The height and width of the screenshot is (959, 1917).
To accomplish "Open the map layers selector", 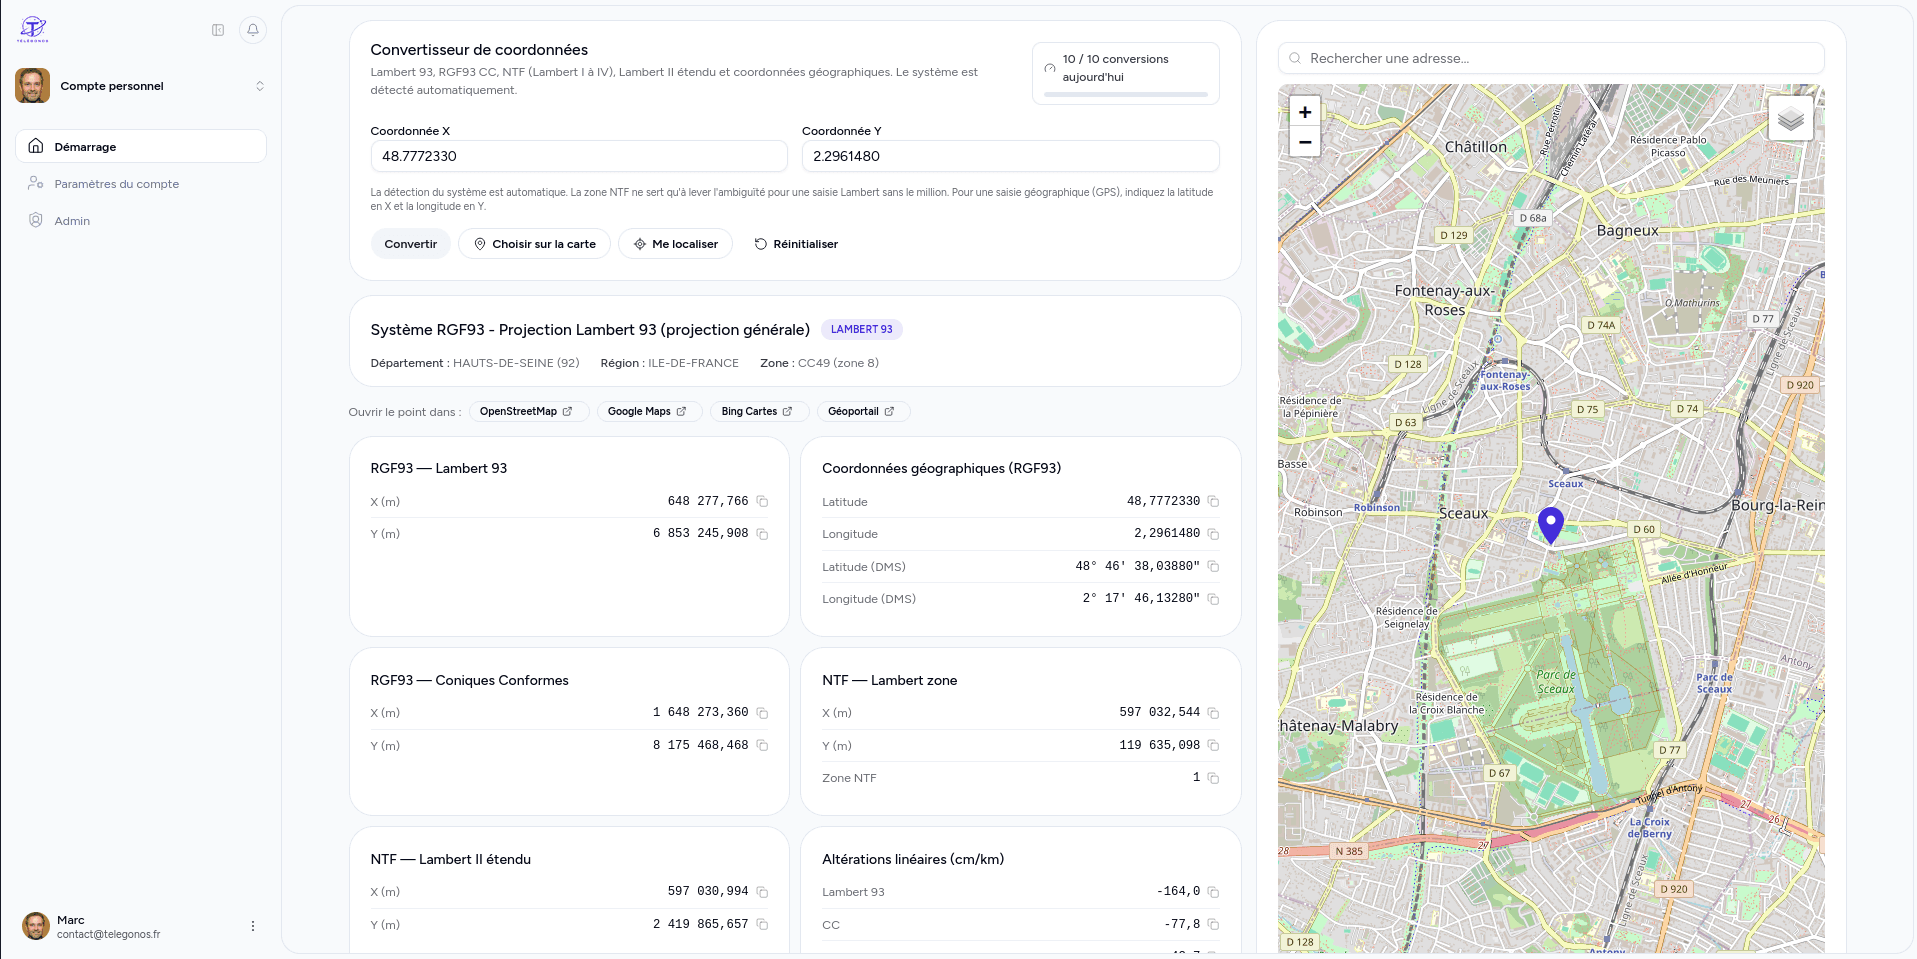I will pyautogui.click(x=1791, y=119).
